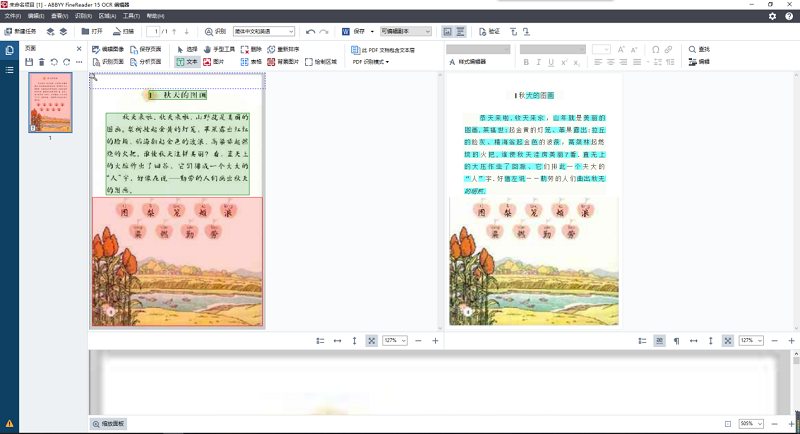This screenshot has height=434, width=800.
Task: Open the 查看 (View) menu
Action: (59, 16)
